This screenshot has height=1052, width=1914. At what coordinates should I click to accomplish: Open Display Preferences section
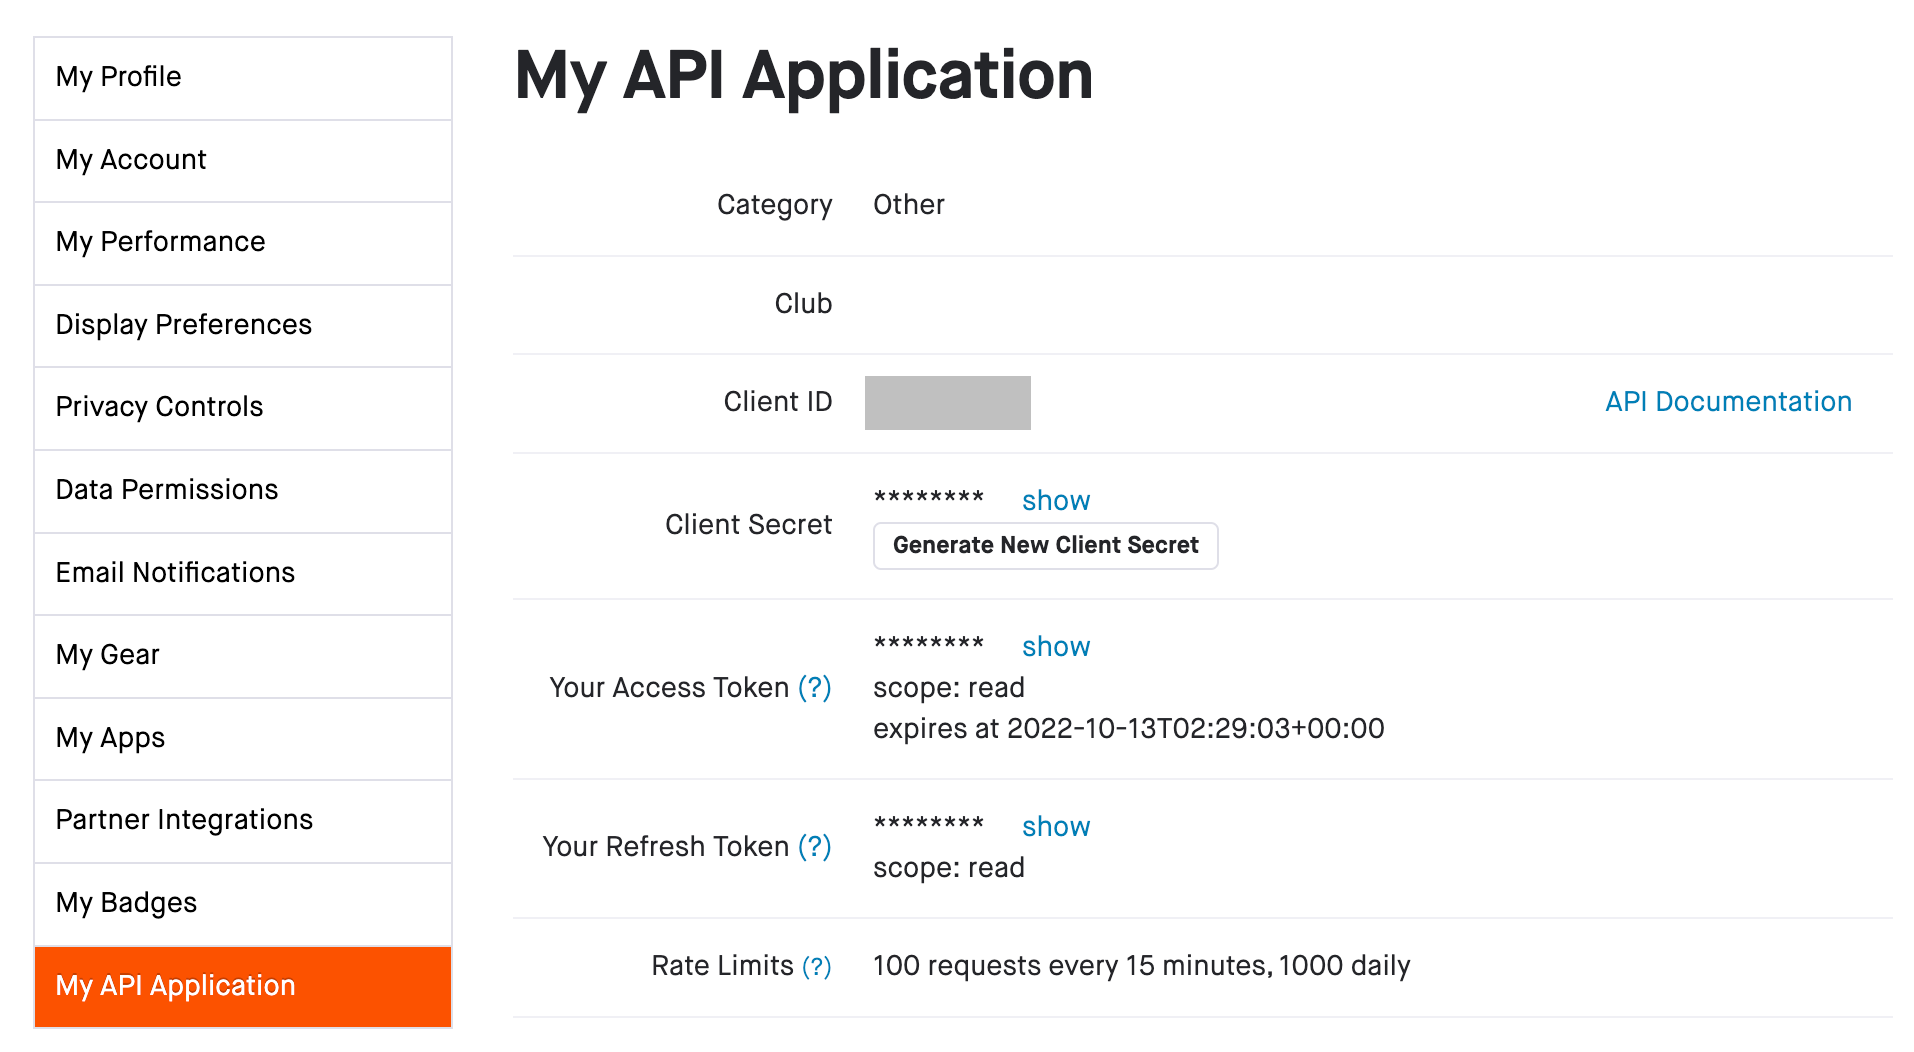pos(243,325)
